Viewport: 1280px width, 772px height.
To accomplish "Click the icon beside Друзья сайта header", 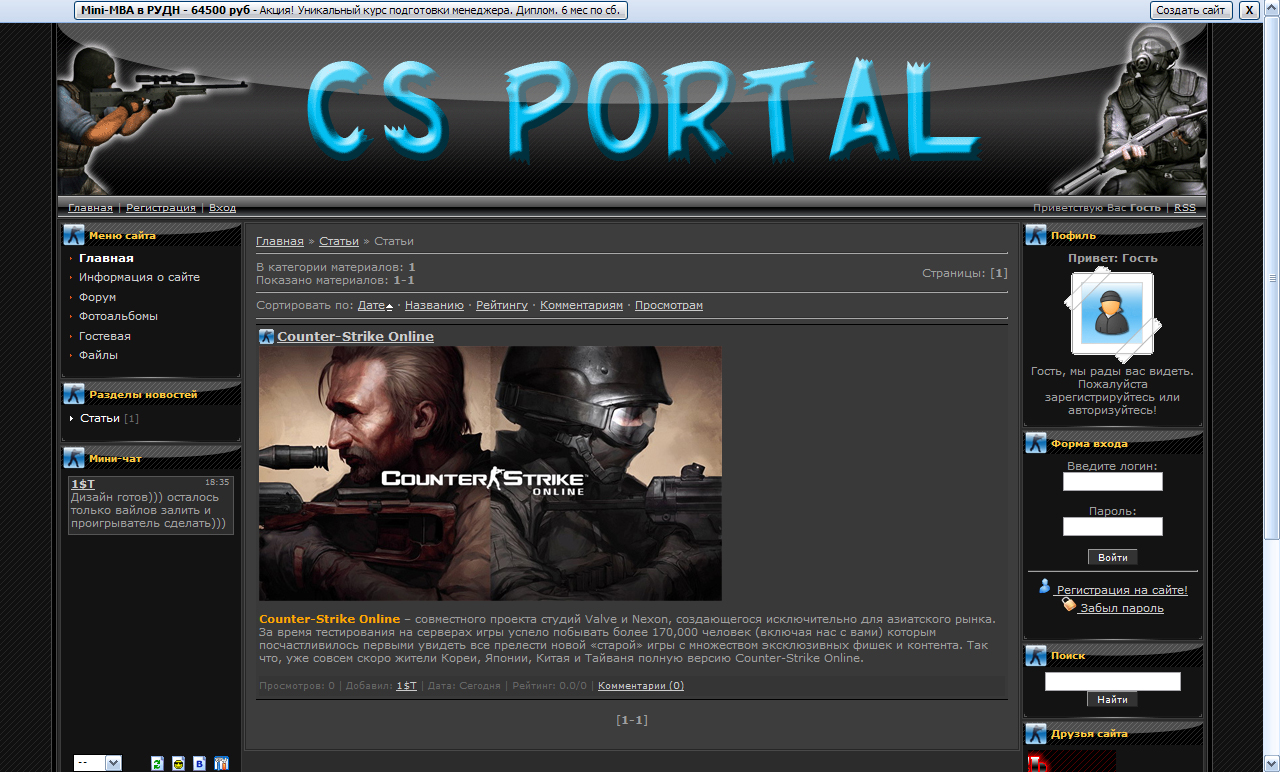I will pos(1036,733).
